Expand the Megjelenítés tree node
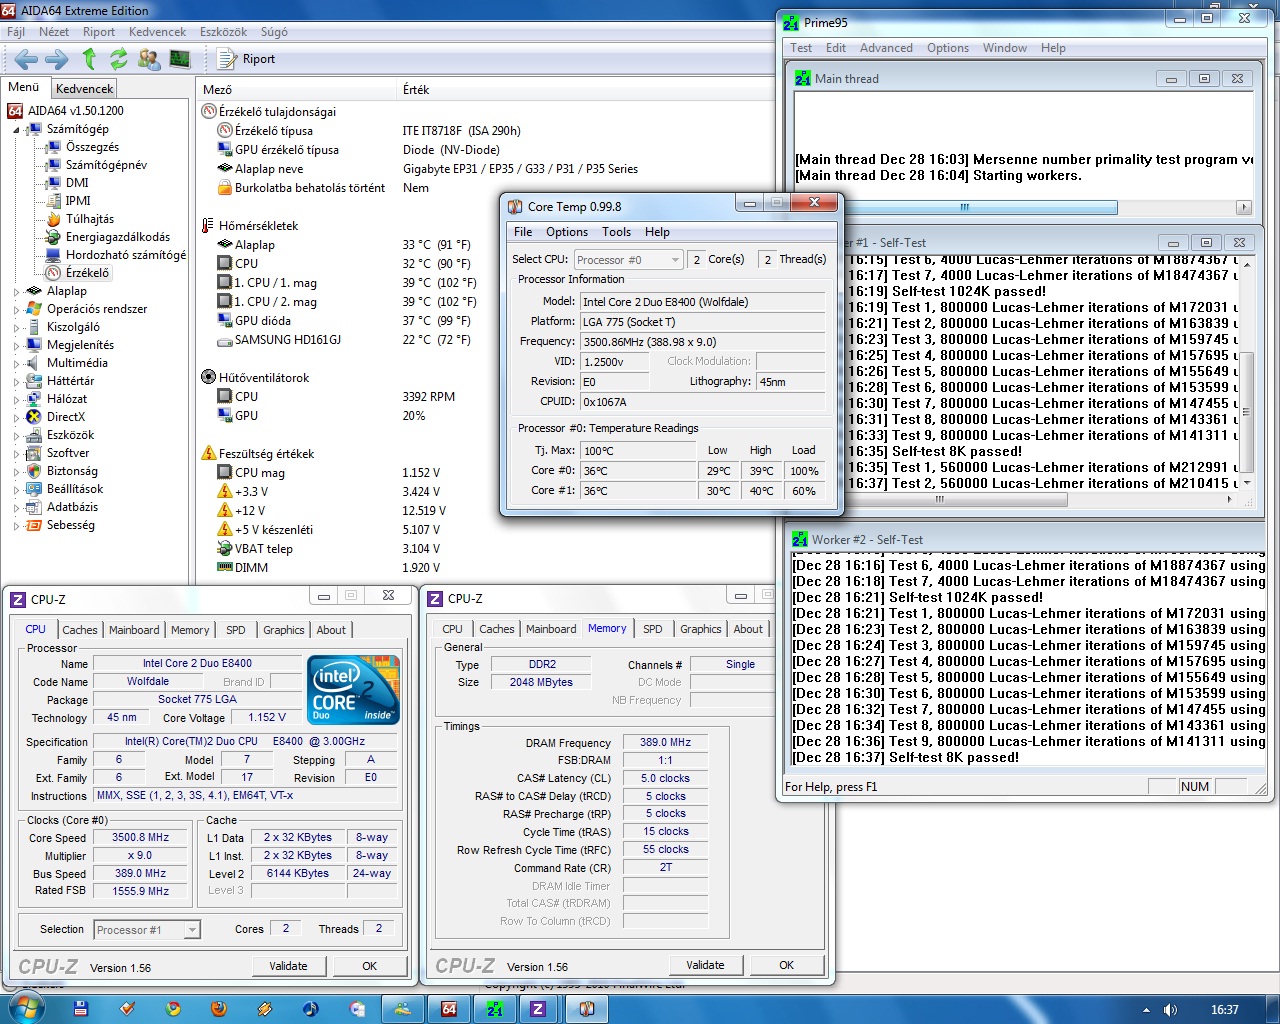Image resolution: width=1280 pixels, height=1024 pixels. click(x=16, y=346)
